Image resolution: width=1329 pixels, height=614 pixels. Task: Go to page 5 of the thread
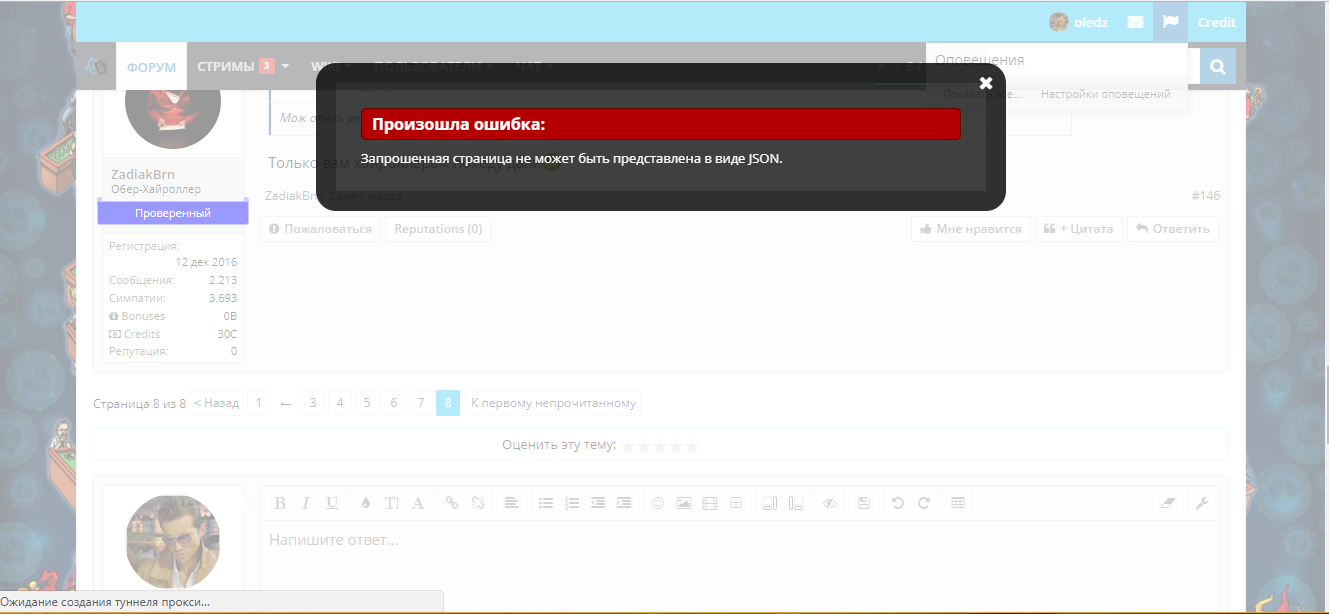[366, 402]
